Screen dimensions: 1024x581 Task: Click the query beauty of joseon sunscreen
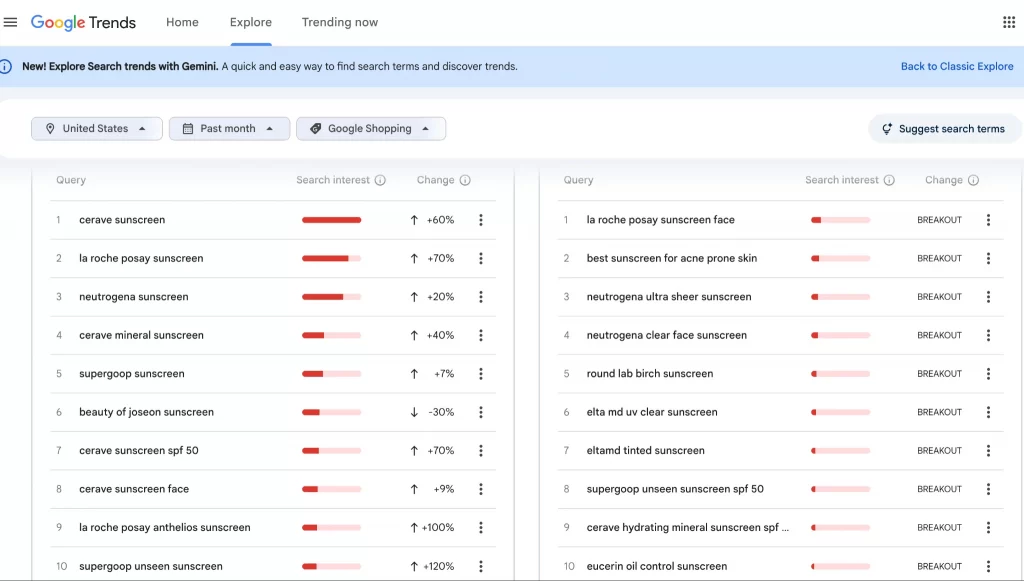pyautogui.click(x=146, y=413)
